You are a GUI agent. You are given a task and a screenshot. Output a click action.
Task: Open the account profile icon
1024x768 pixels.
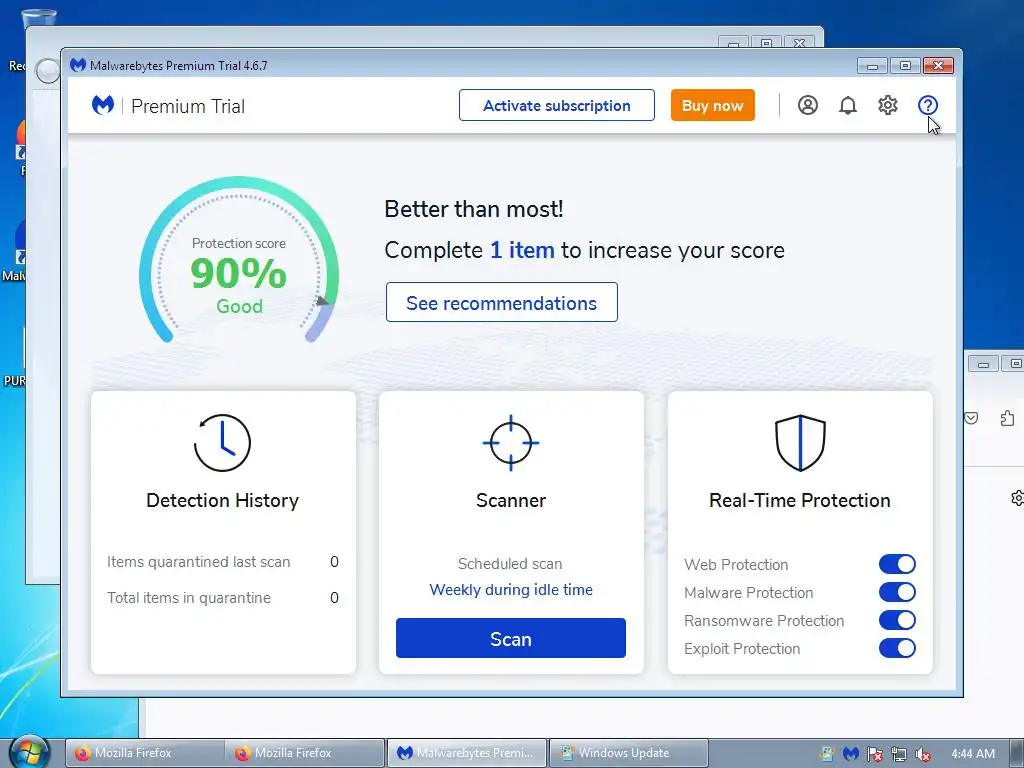(x=808, y=105)
